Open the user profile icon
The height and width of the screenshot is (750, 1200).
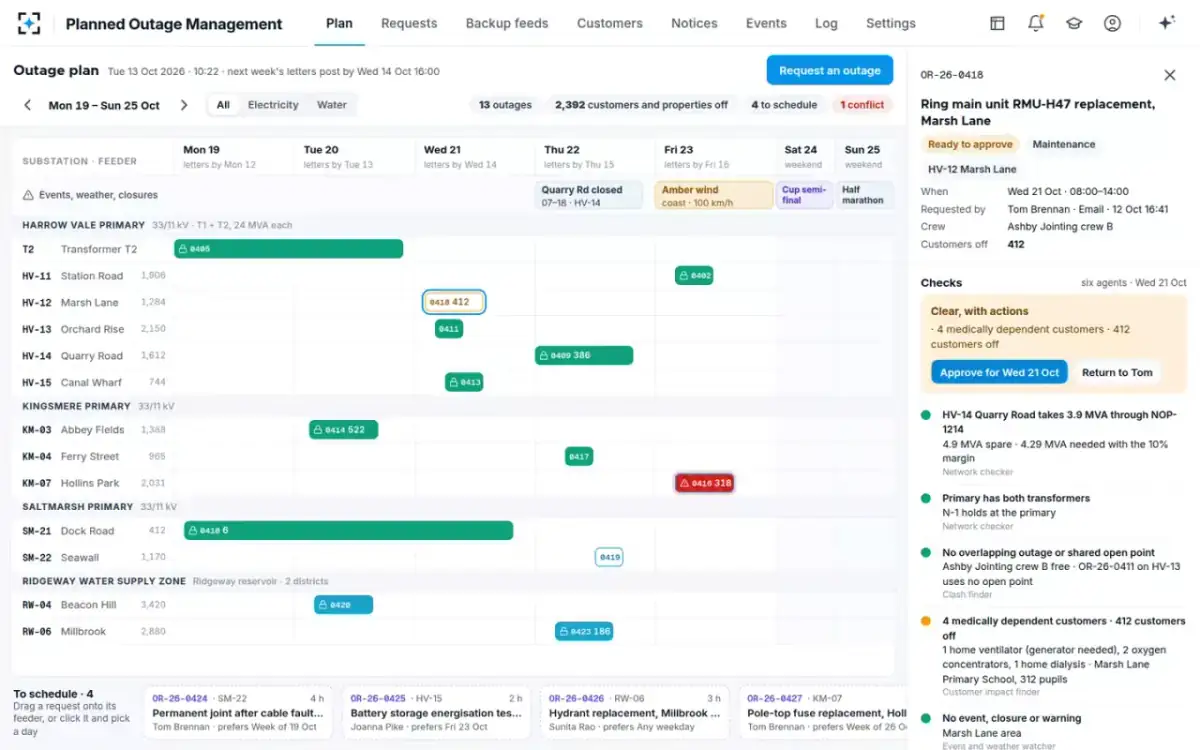1112,23
